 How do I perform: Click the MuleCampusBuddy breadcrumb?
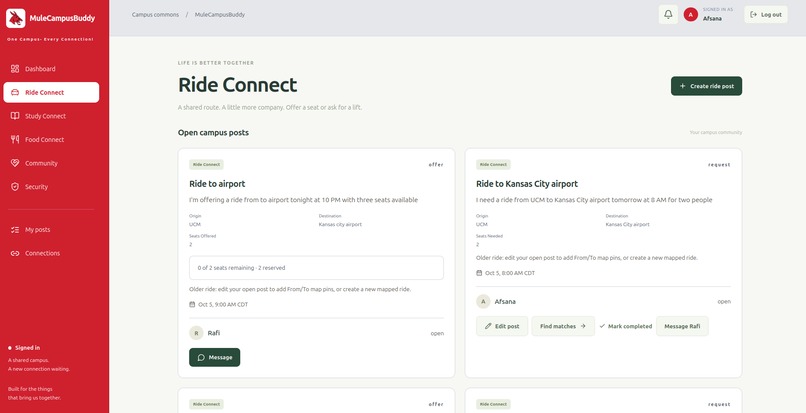coord(219,14)
